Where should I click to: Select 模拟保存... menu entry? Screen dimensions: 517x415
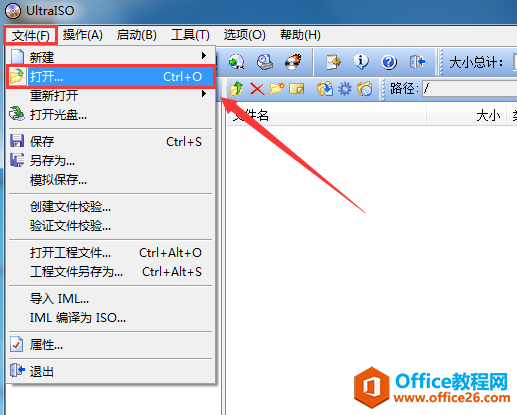110,180
